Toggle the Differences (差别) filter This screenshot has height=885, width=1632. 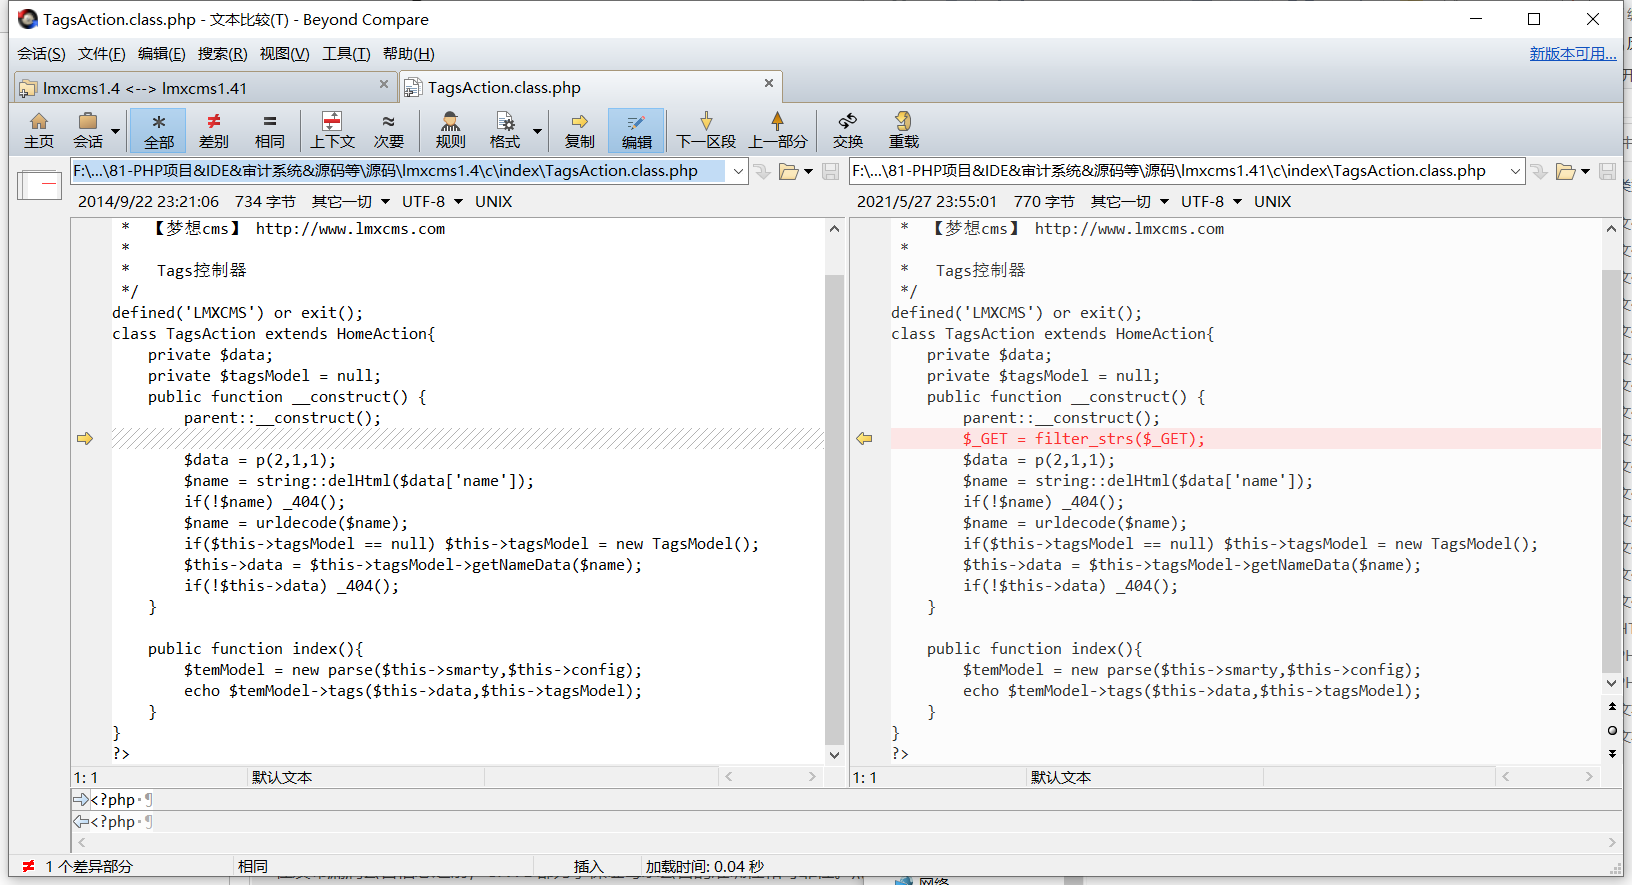click(x=214, y=131)
